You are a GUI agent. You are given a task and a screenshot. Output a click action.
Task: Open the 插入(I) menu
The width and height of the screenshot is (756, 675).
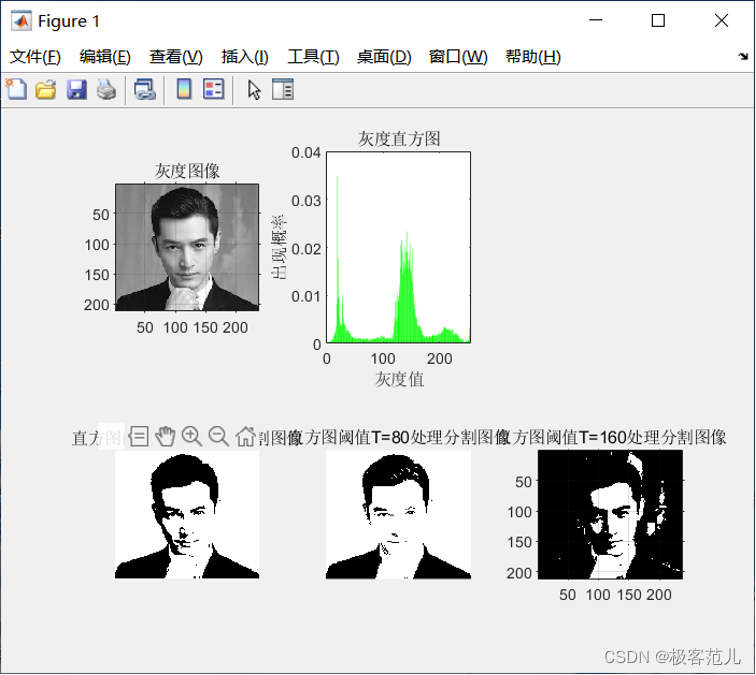point(245,57)
